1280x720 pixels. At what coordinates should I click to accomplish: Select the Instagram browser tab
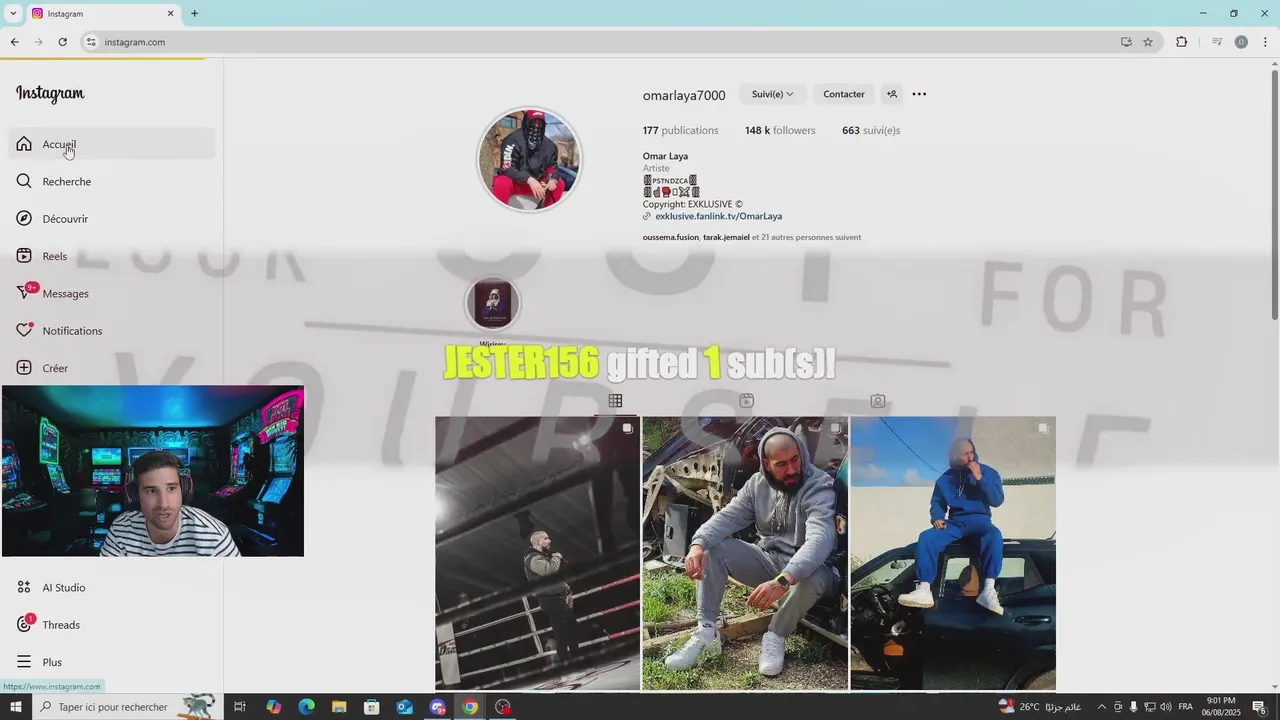(102, 13)
